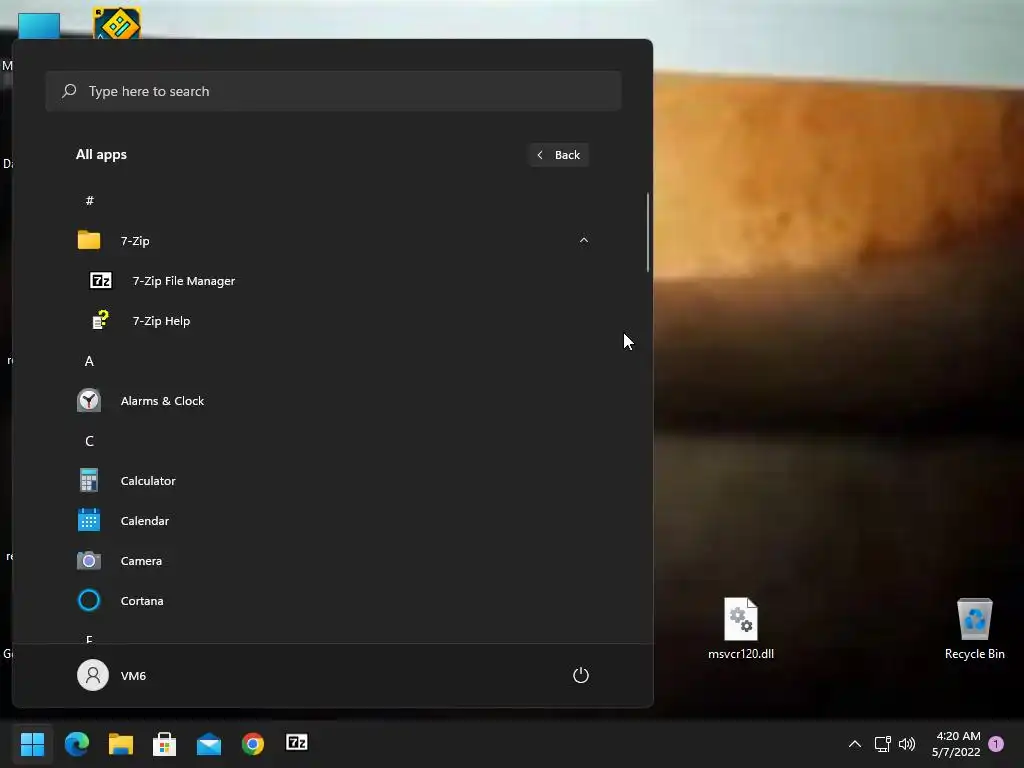The height and width of the screenshot is (768, 1024).
Task: Show hidden icons tray chevron
Action: click(855, 744)
